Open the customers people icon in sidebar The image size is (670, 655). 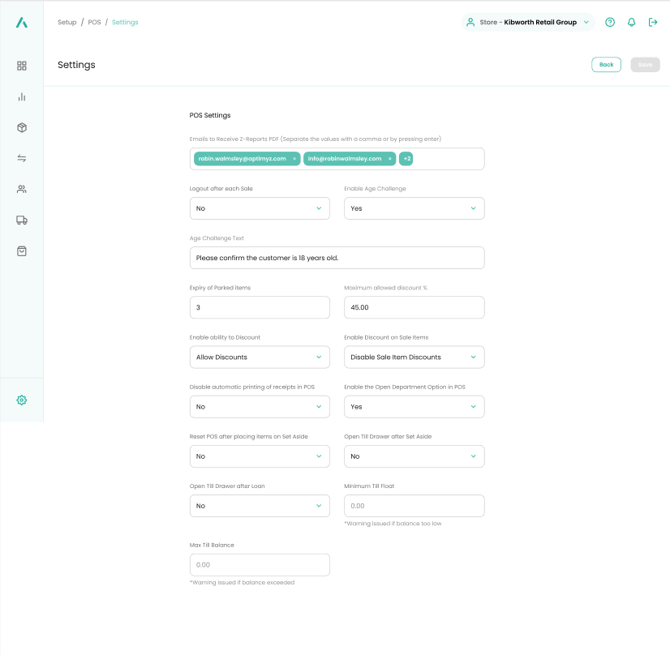[x=22, y=189]
